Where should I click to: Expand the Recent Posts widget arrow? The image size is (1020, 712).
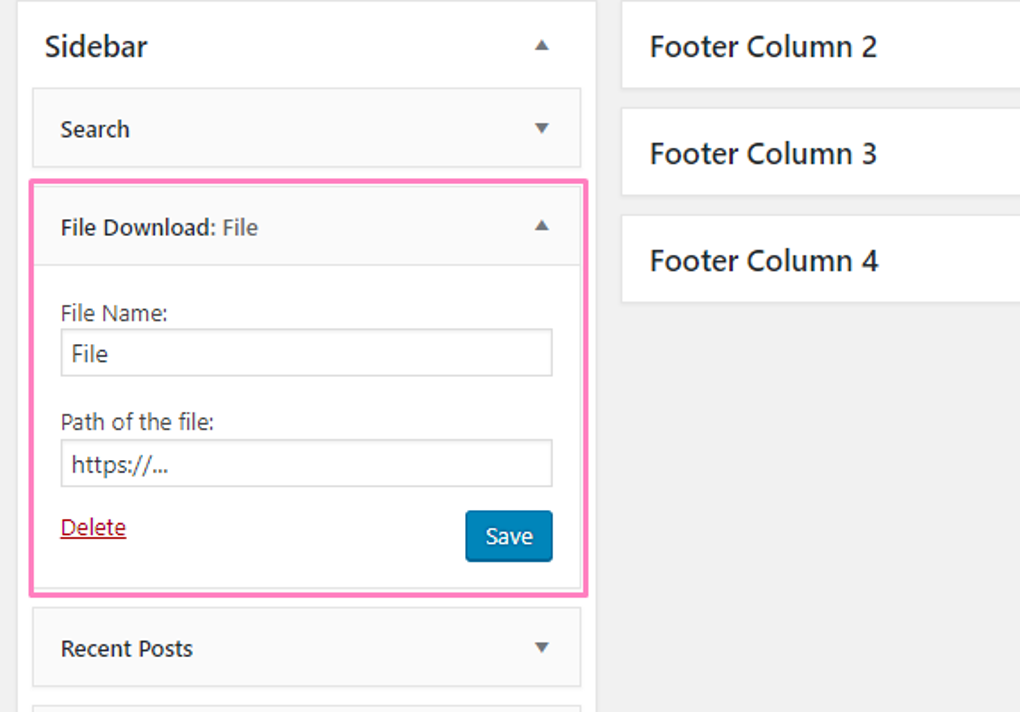[541, 648]
